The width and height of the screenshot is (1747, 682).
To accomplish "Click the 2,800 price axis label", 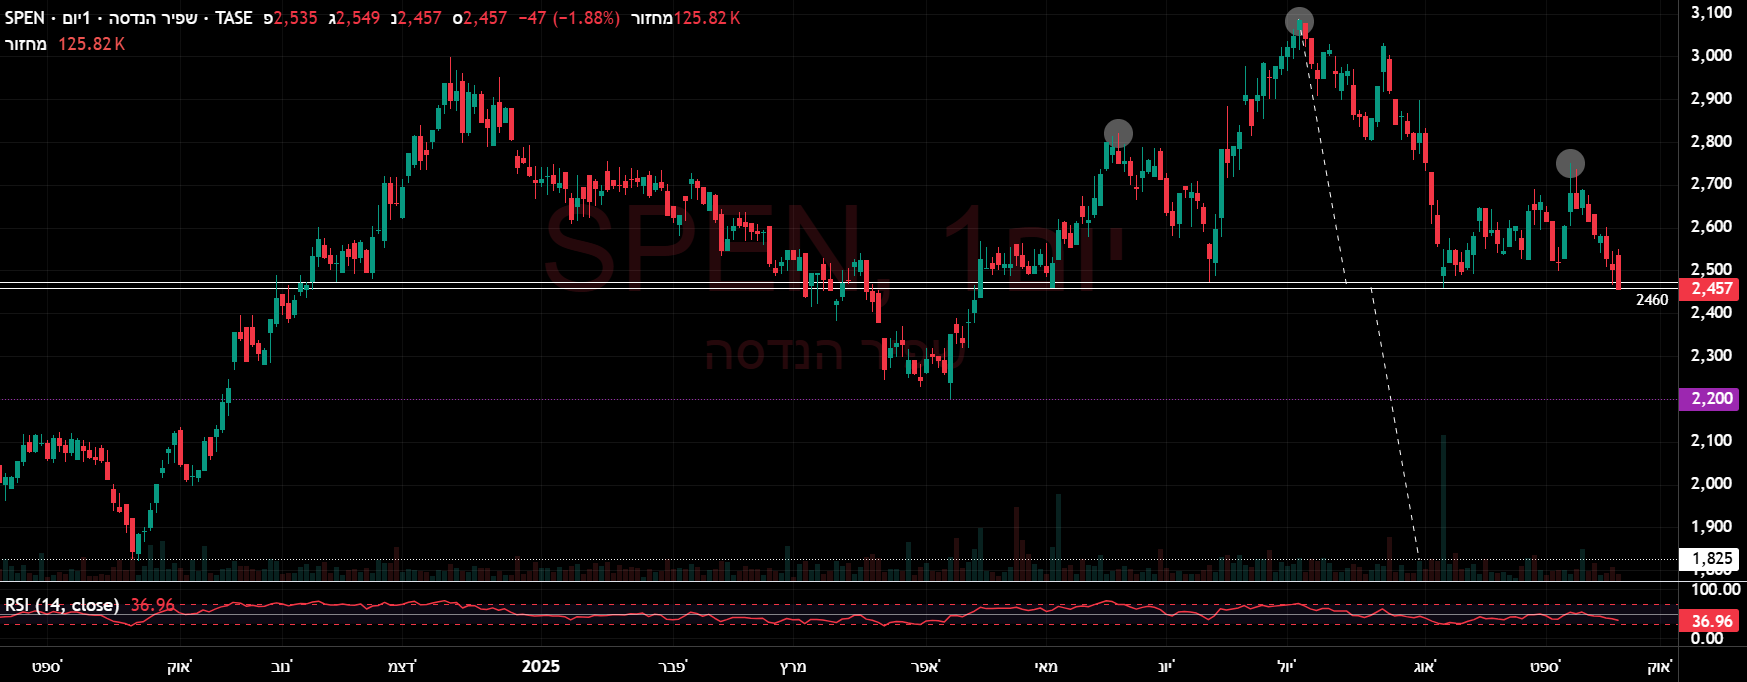I will pos(1711,141).
